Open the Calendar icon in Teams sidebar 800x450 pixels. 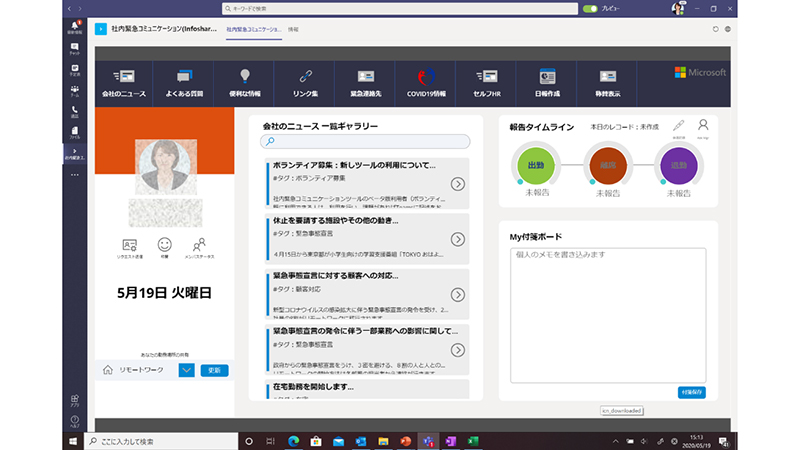point(74,70)
